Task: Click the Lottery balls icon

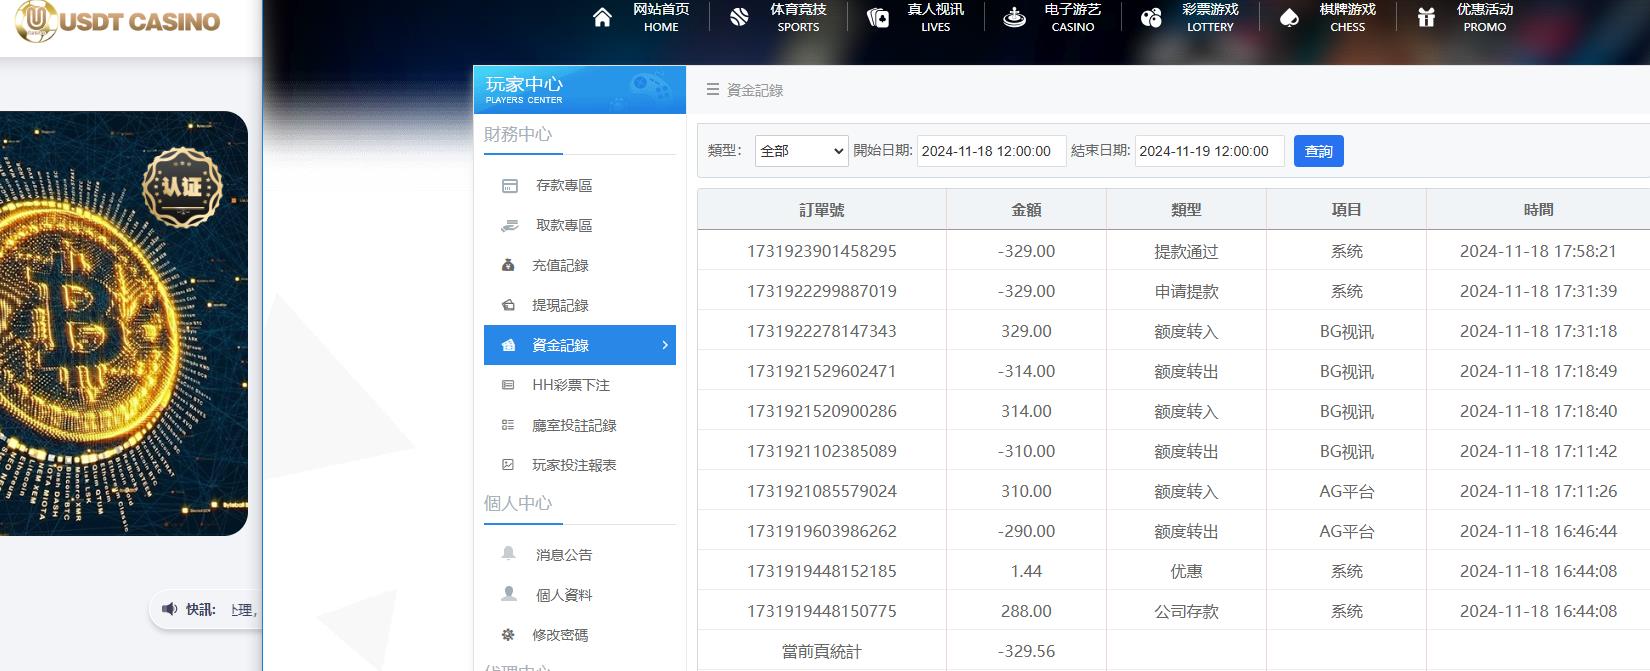Action: click(x=1151, y=18)
